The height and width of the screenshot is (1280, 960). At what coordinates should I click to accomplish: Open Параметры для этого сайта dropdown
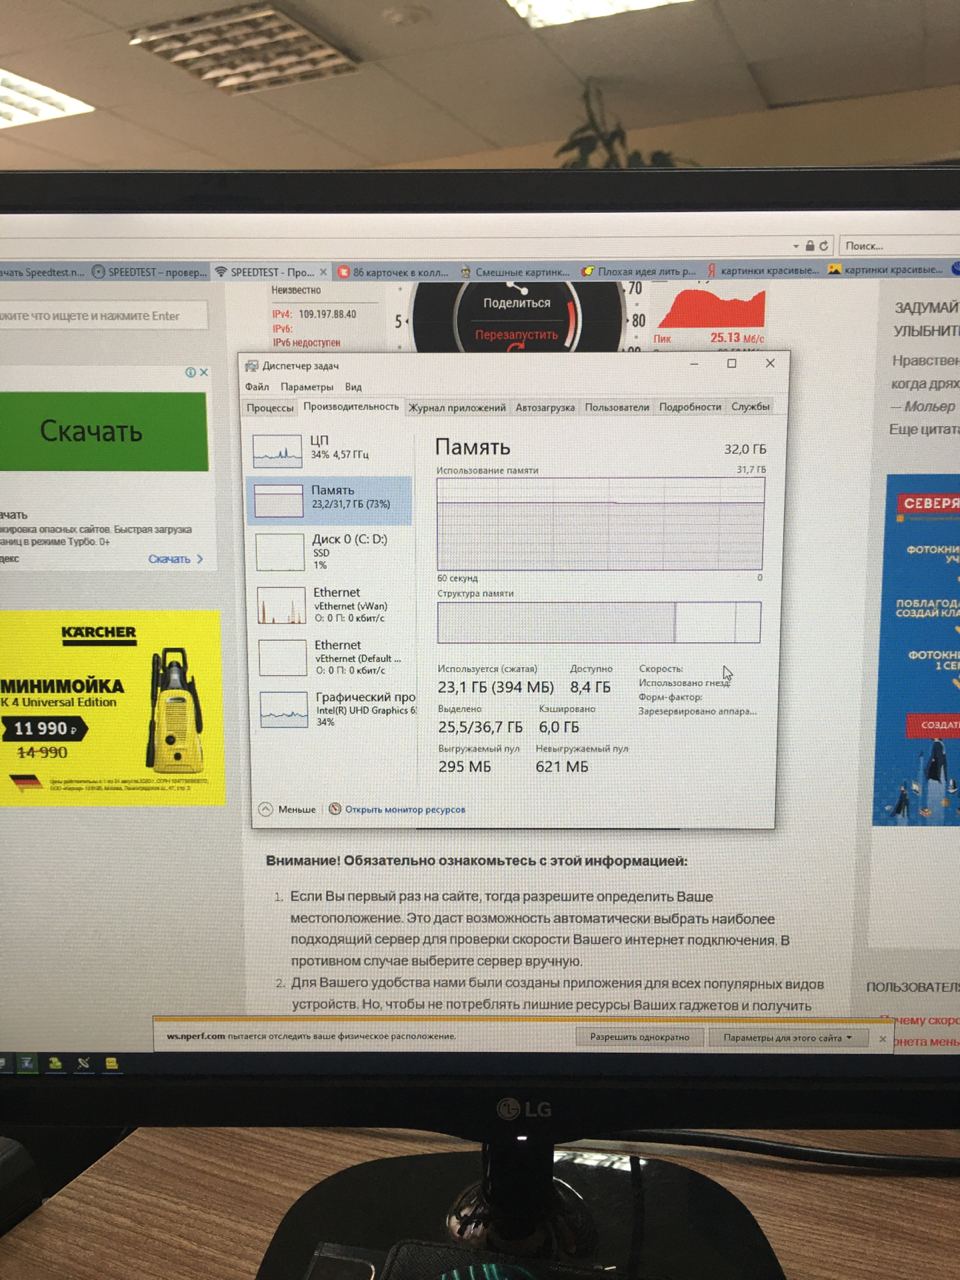coord(787,1038)
